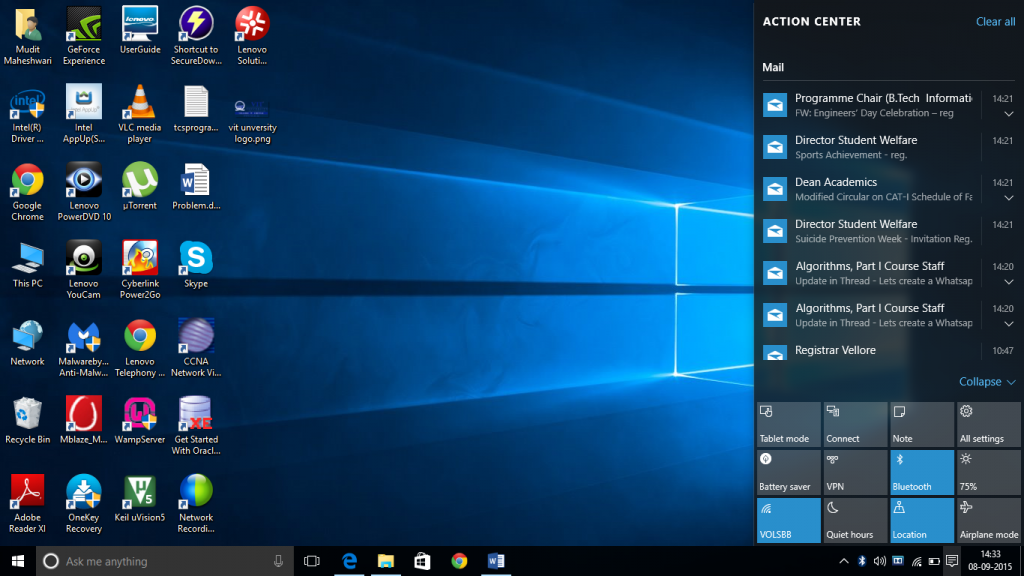Image resolution: width=1024 pixels, height=576 pixels.
Task: Open Microsoft Edge in the taskbar
Action: [x=350, y=561]
